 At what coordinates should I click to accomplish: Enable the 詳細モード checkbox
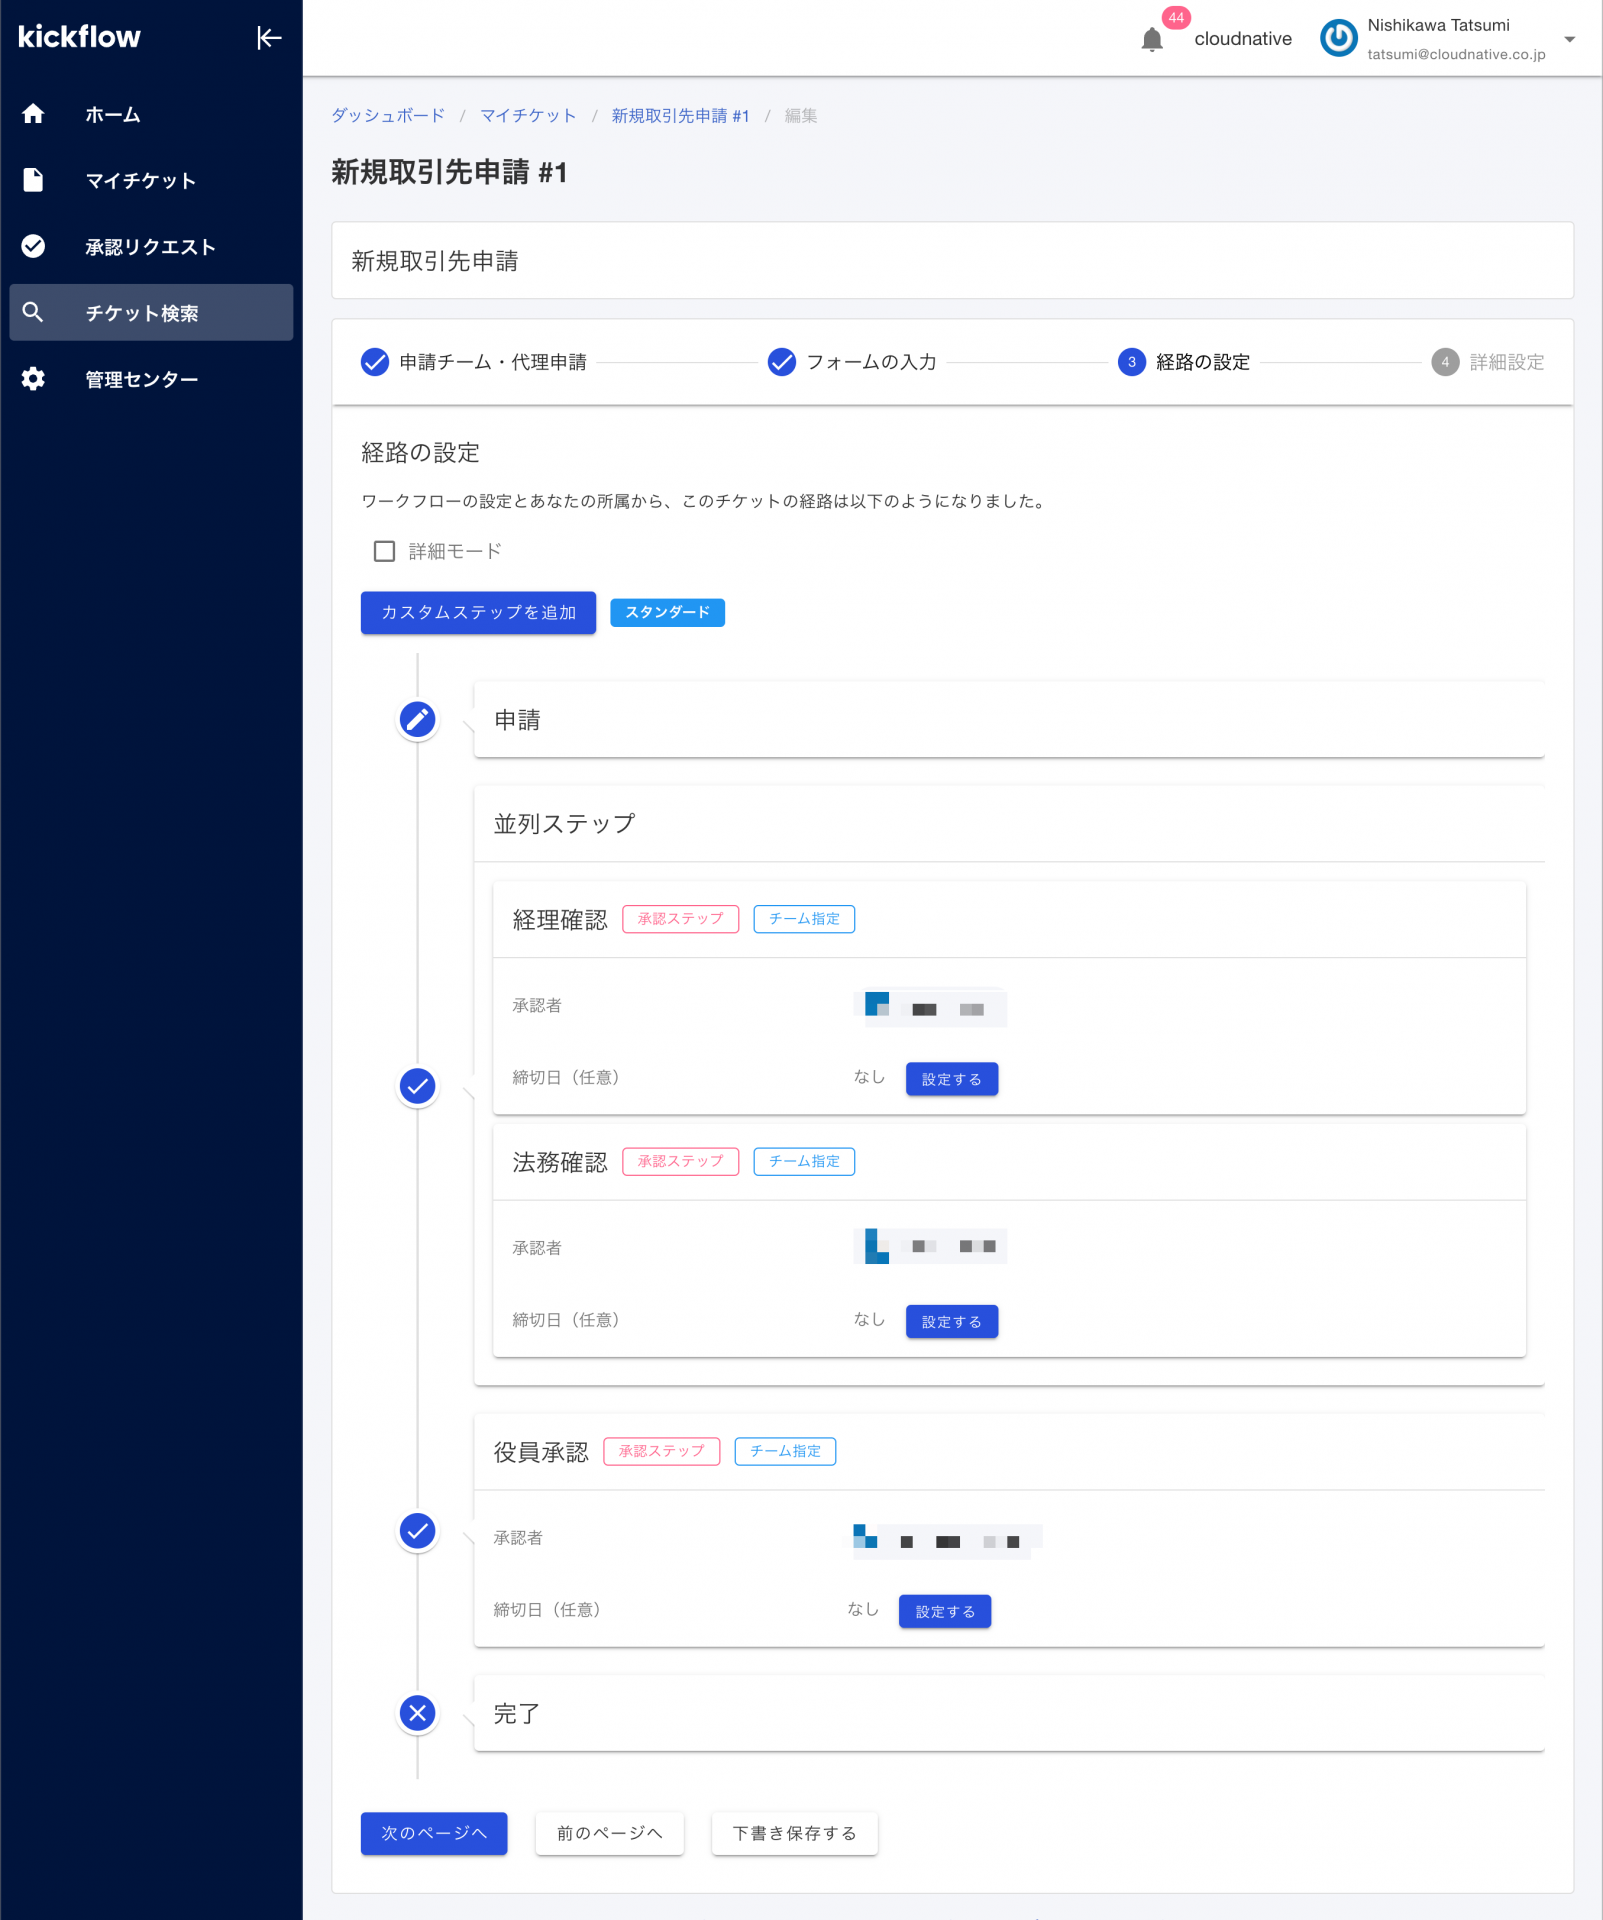click(x=384, y=551)
